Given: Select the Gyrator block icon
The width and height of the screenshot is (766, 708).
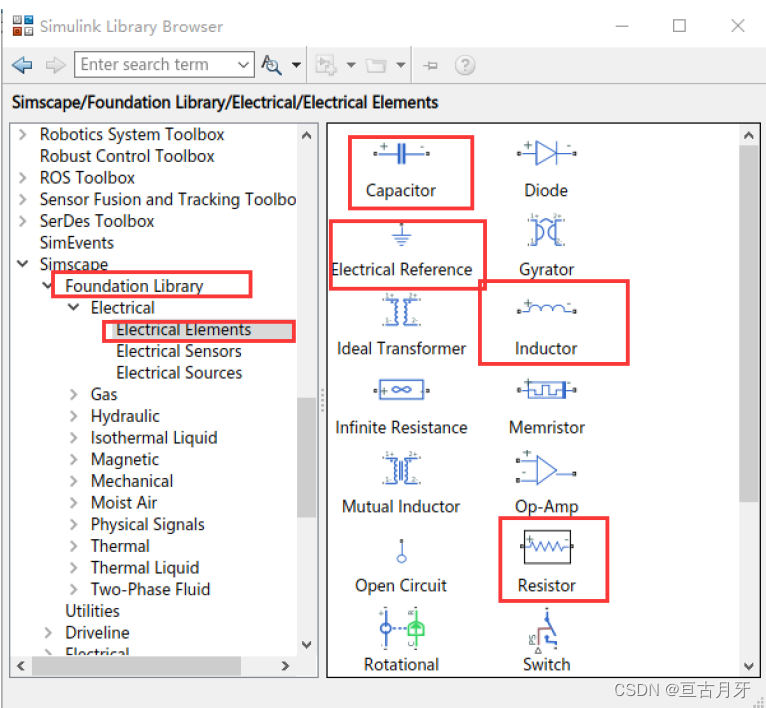Looking at the screenshot, I should point(546,230).
